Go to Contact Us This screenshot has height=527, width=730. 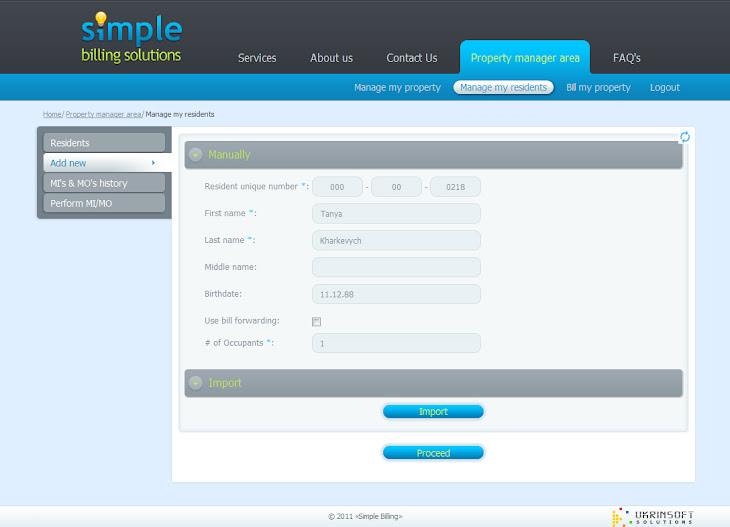(412, 58)
